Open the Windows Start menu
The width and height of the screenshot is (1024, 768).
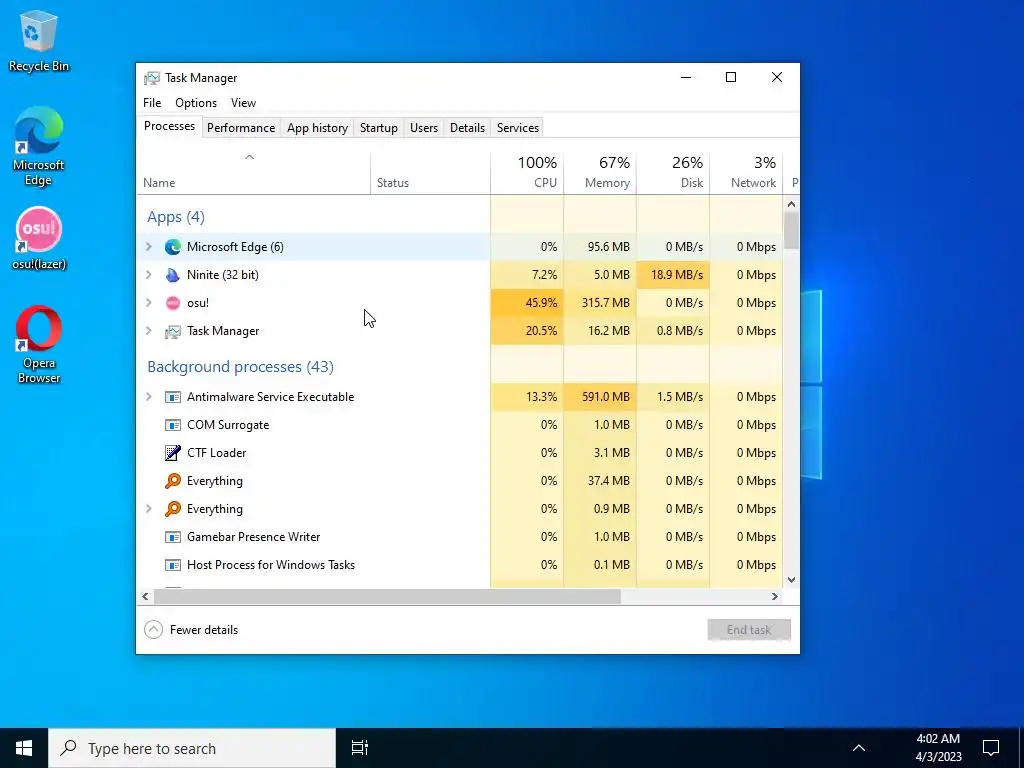(24, 748)
